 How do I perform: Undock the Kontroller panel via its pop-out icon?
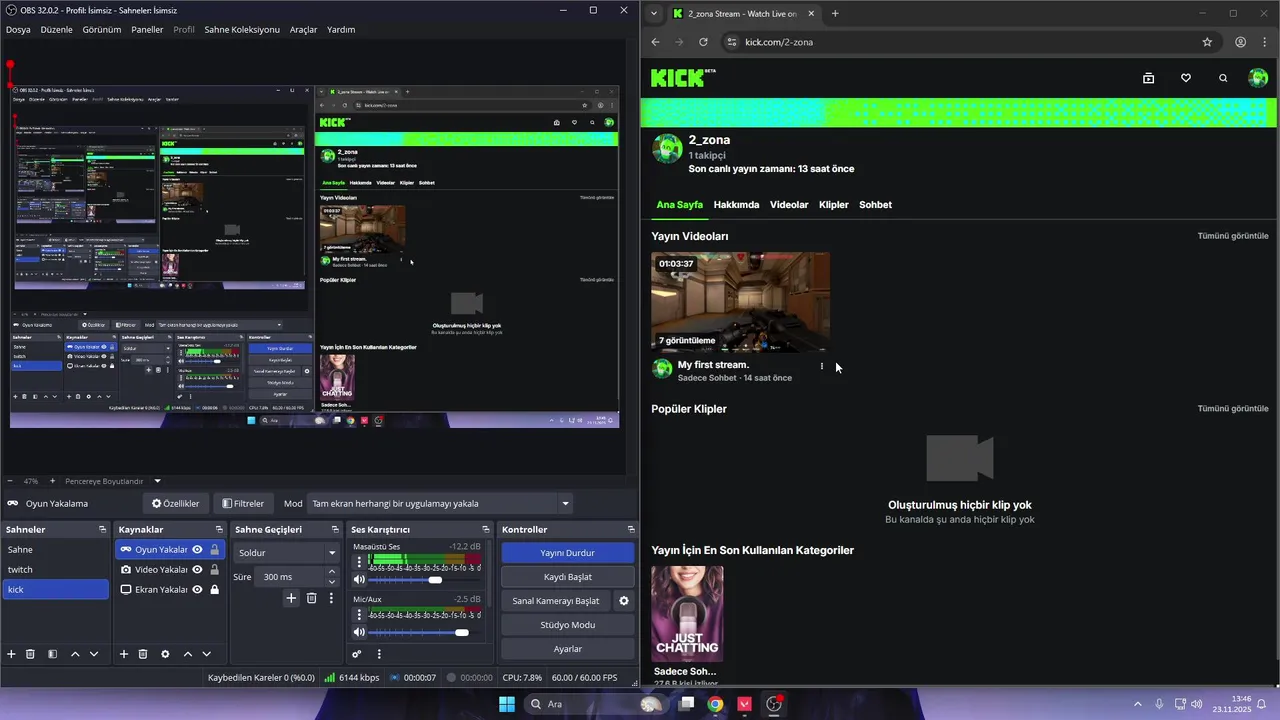click(x=631, y=529)
